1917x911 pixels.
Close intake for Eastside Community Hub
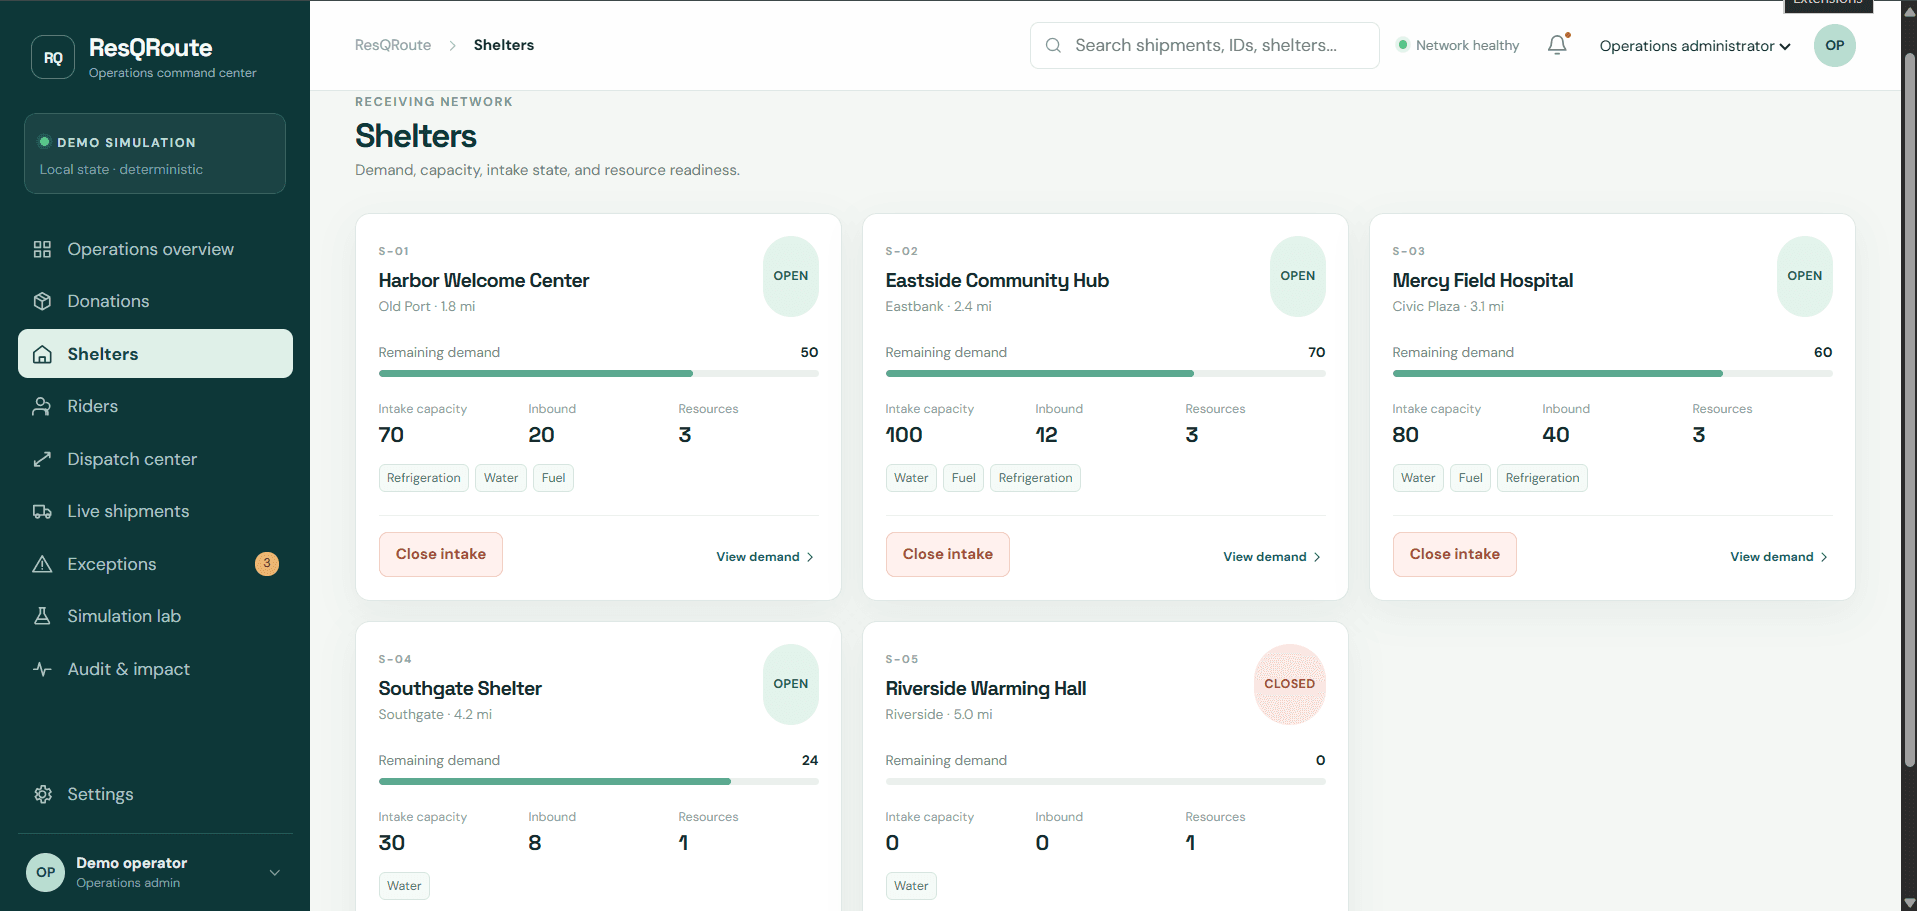click(948, 554)
